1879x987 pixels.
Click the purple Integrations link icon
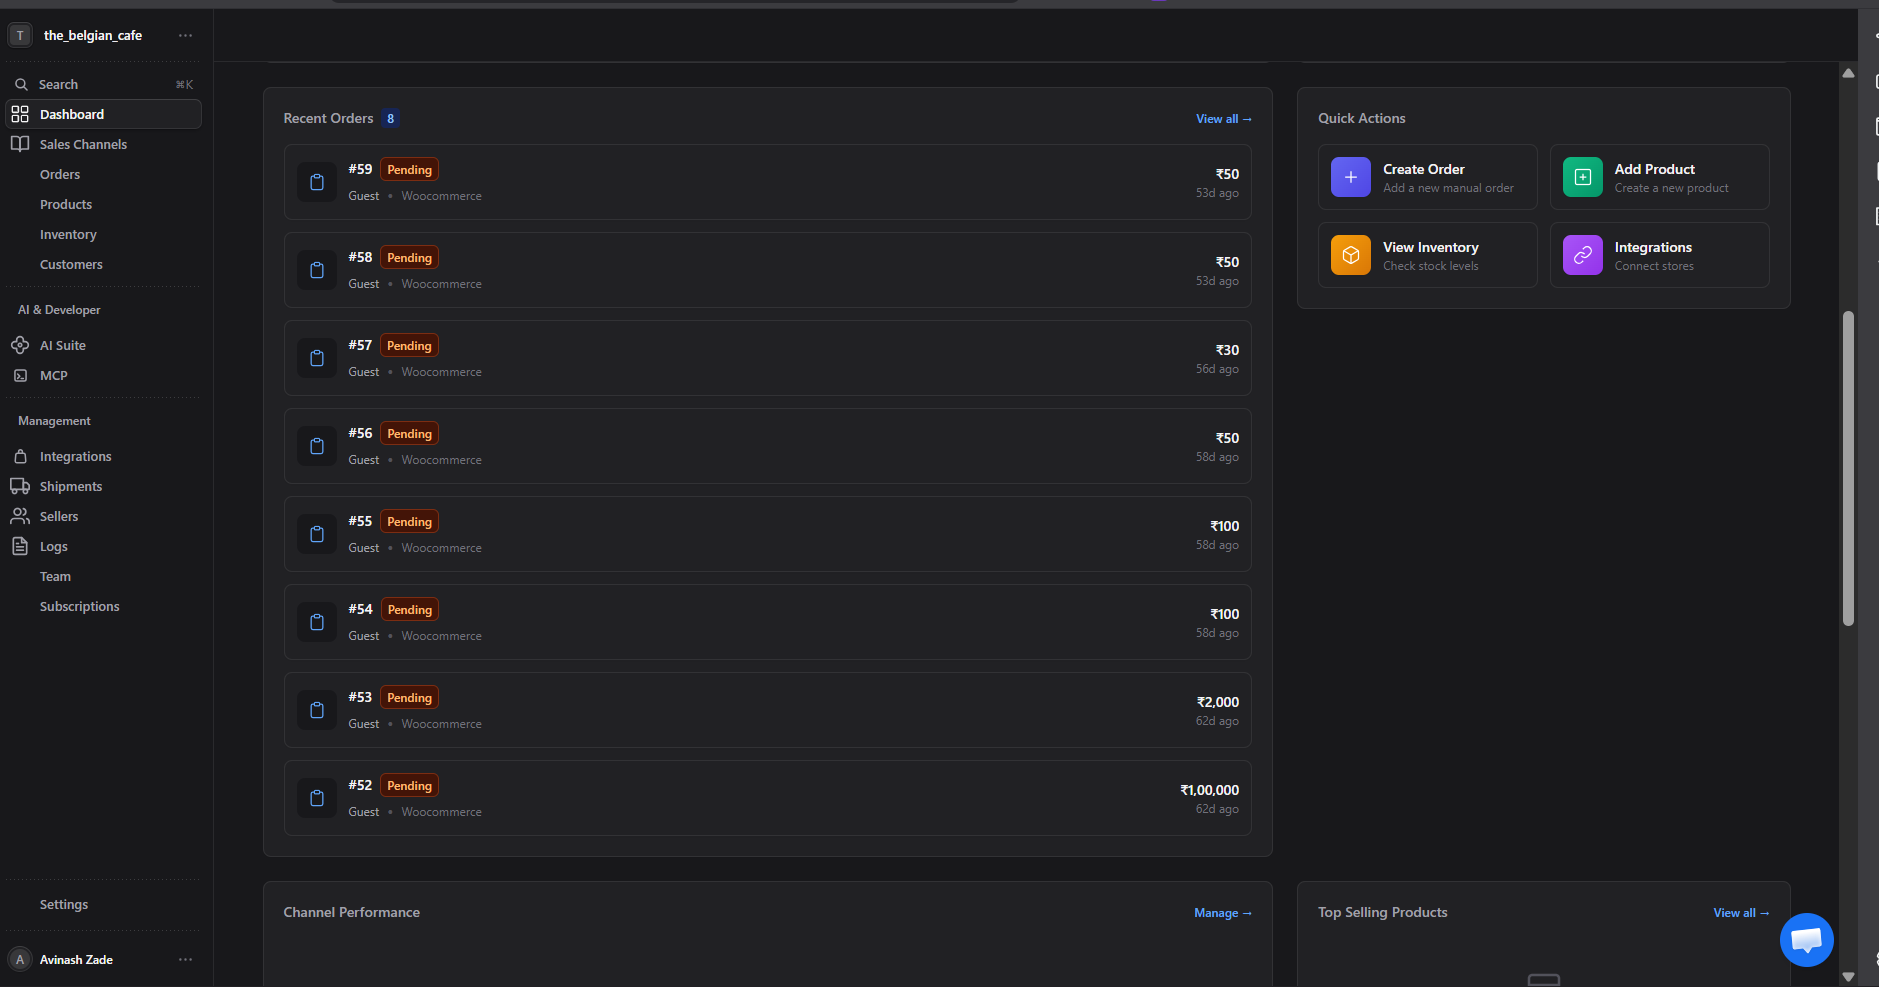coord(1583,255)
